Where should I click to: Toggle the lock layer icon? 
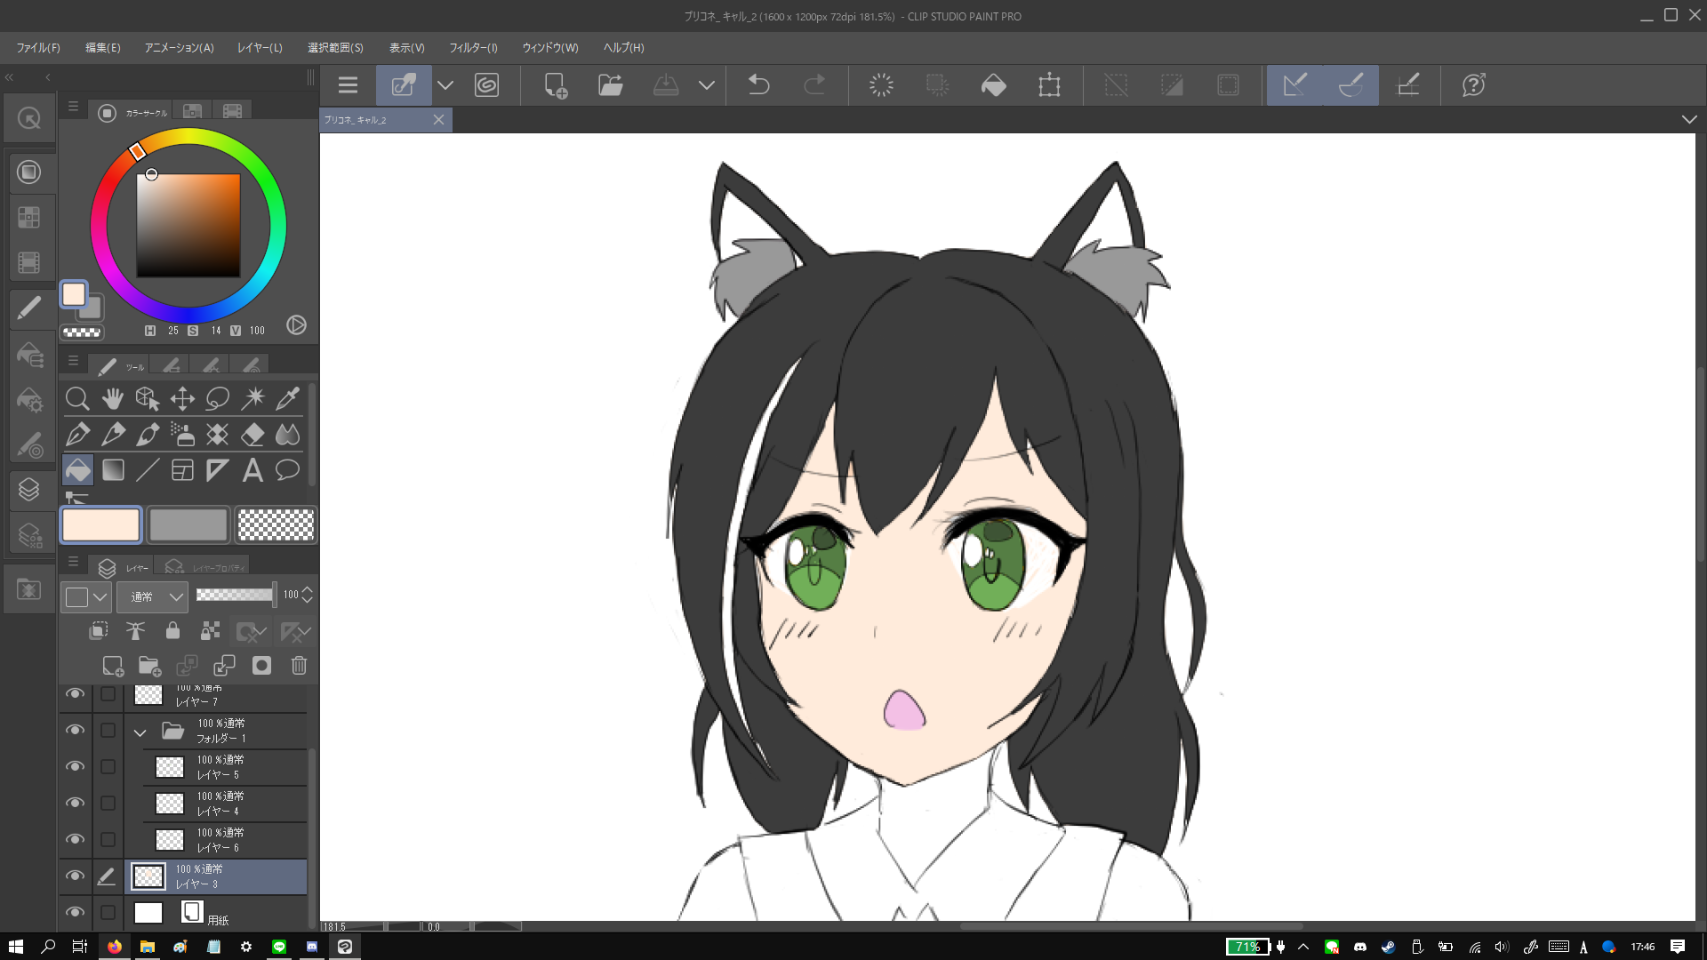[x=173, y=631]
